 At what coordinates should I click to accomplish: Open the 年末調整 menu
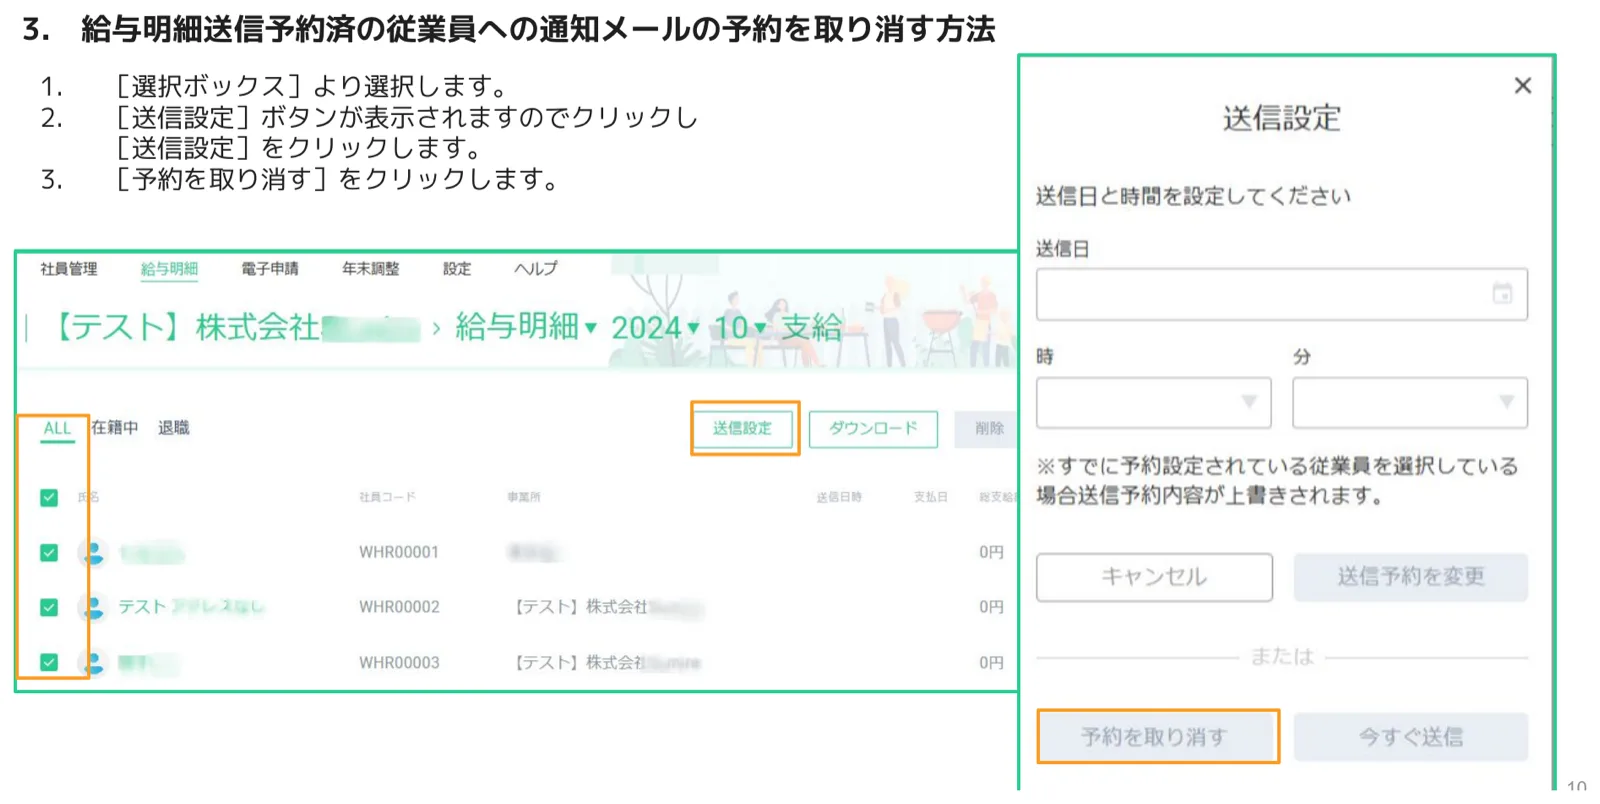point(371,269)
